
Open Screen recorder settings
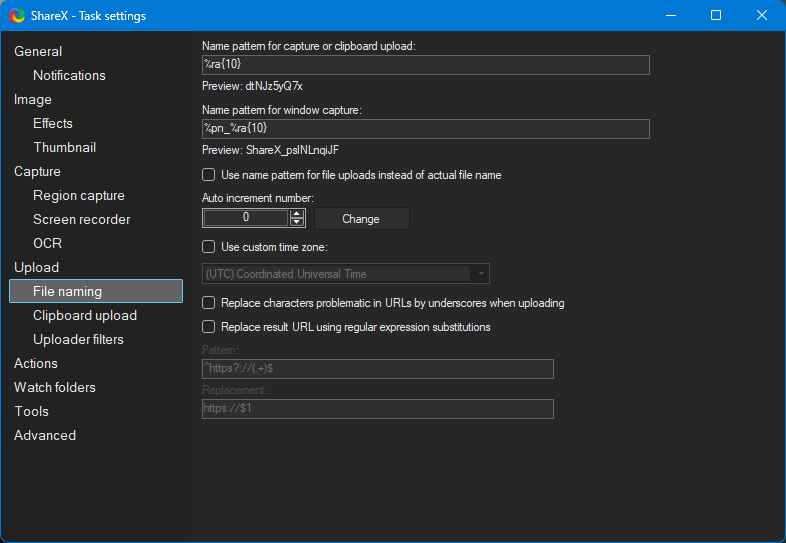pyautogui.click(x=82, y=219)
